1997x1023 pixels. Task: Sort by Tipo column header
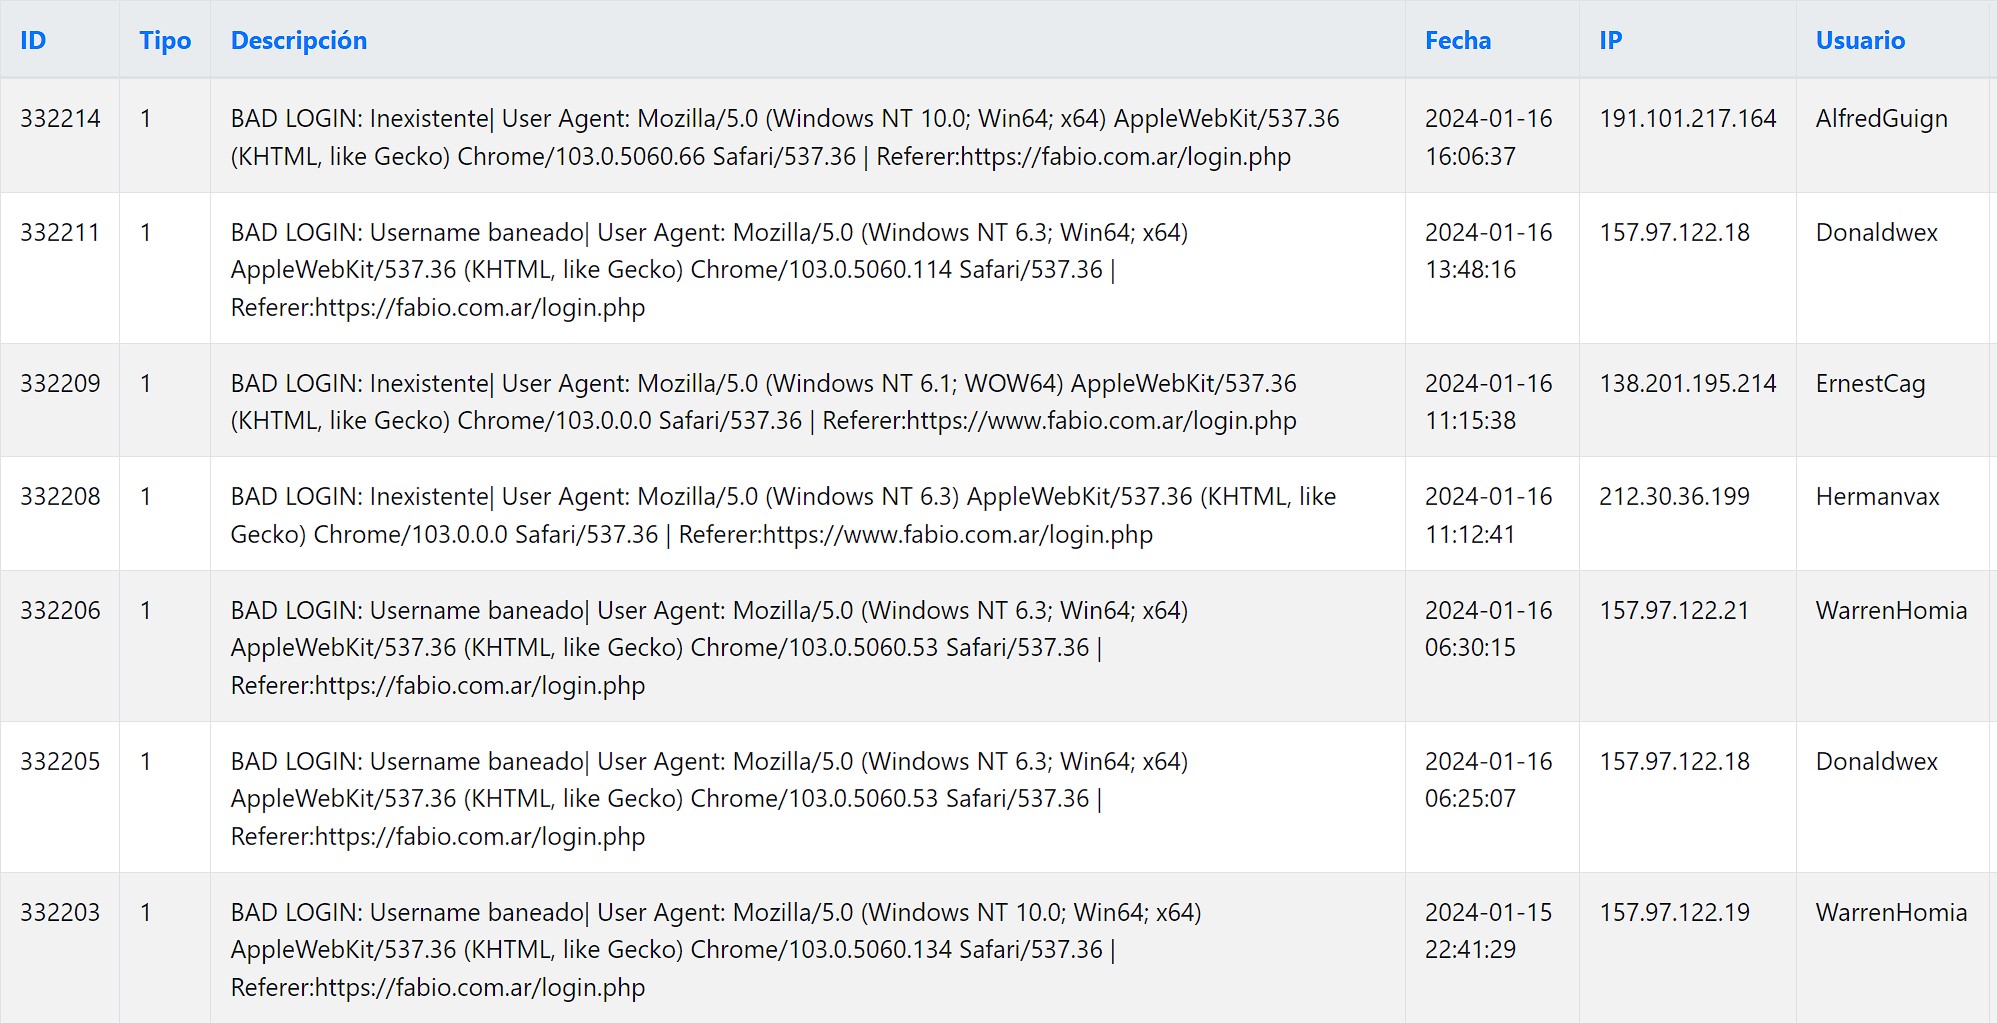(x=165, y=40)
